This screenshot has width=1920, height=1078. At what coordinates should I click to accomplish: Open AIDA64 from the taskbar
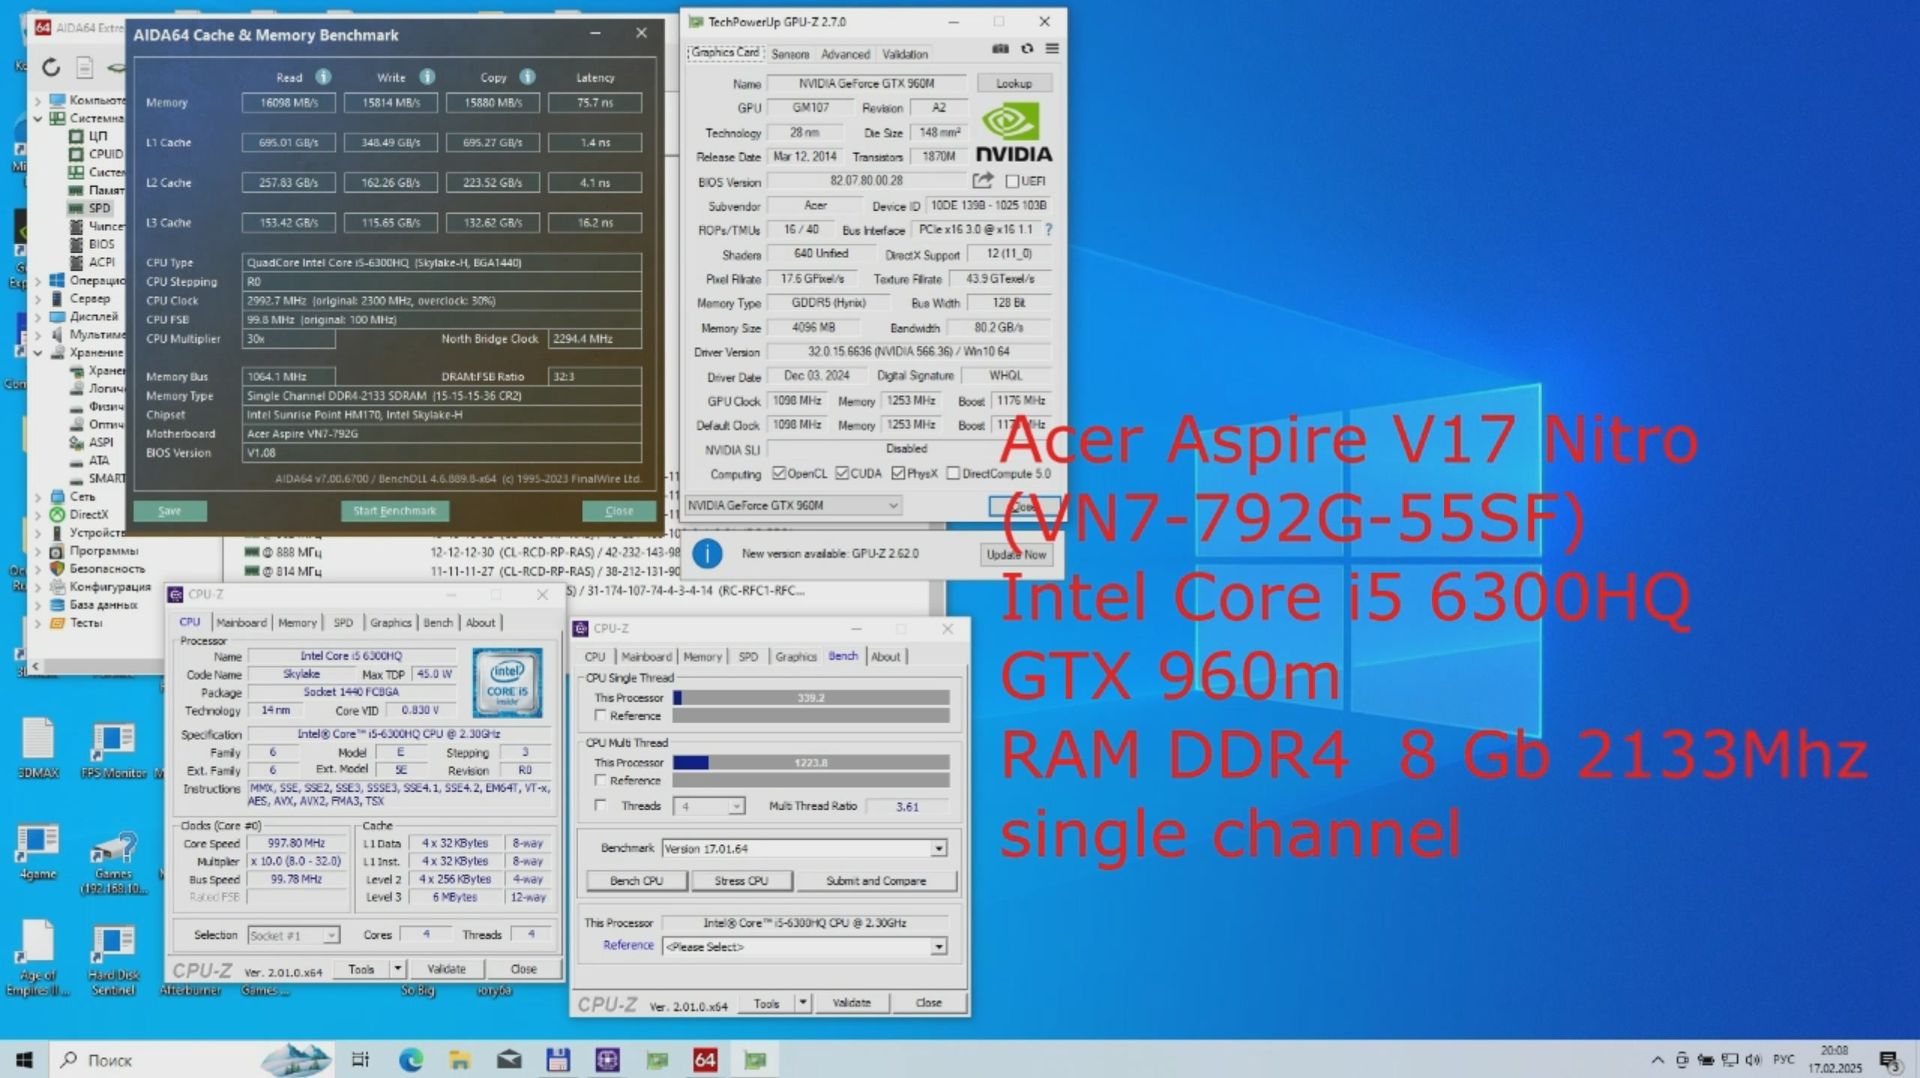click(x=705, y=1059)
